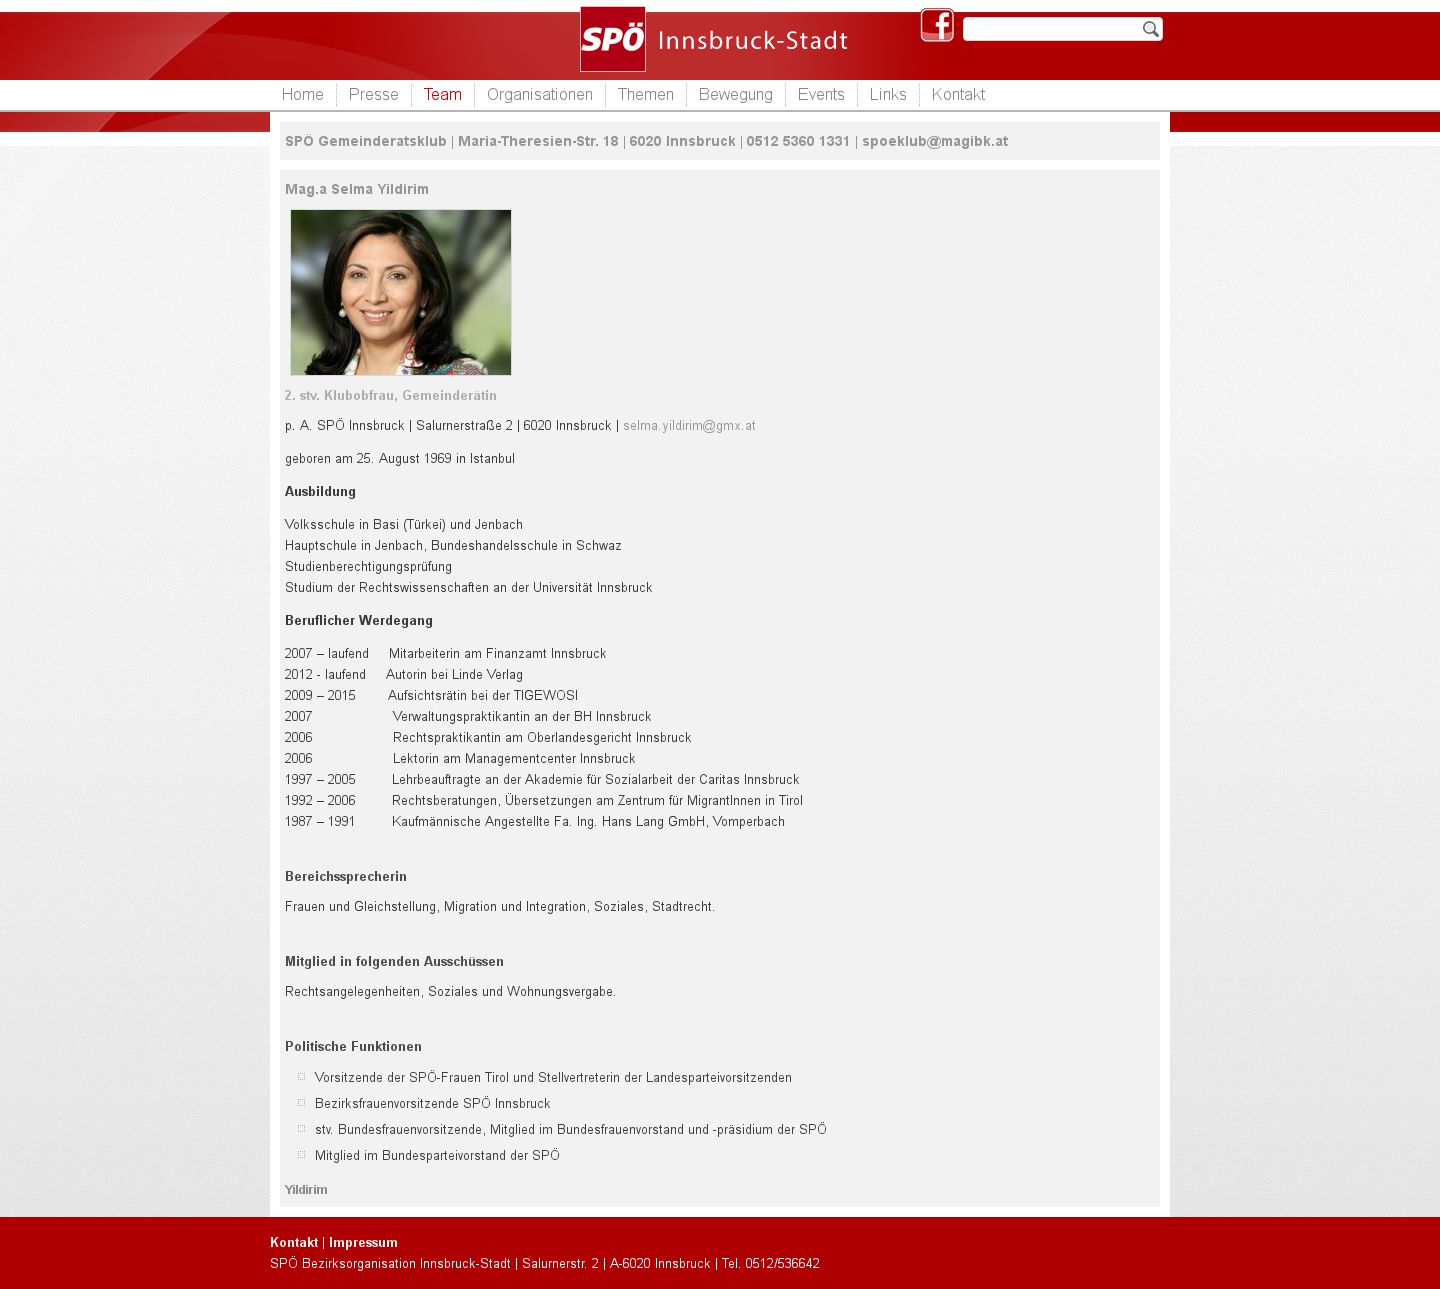Click the SPÖ logo
1440x1289 pixels.
613,39
